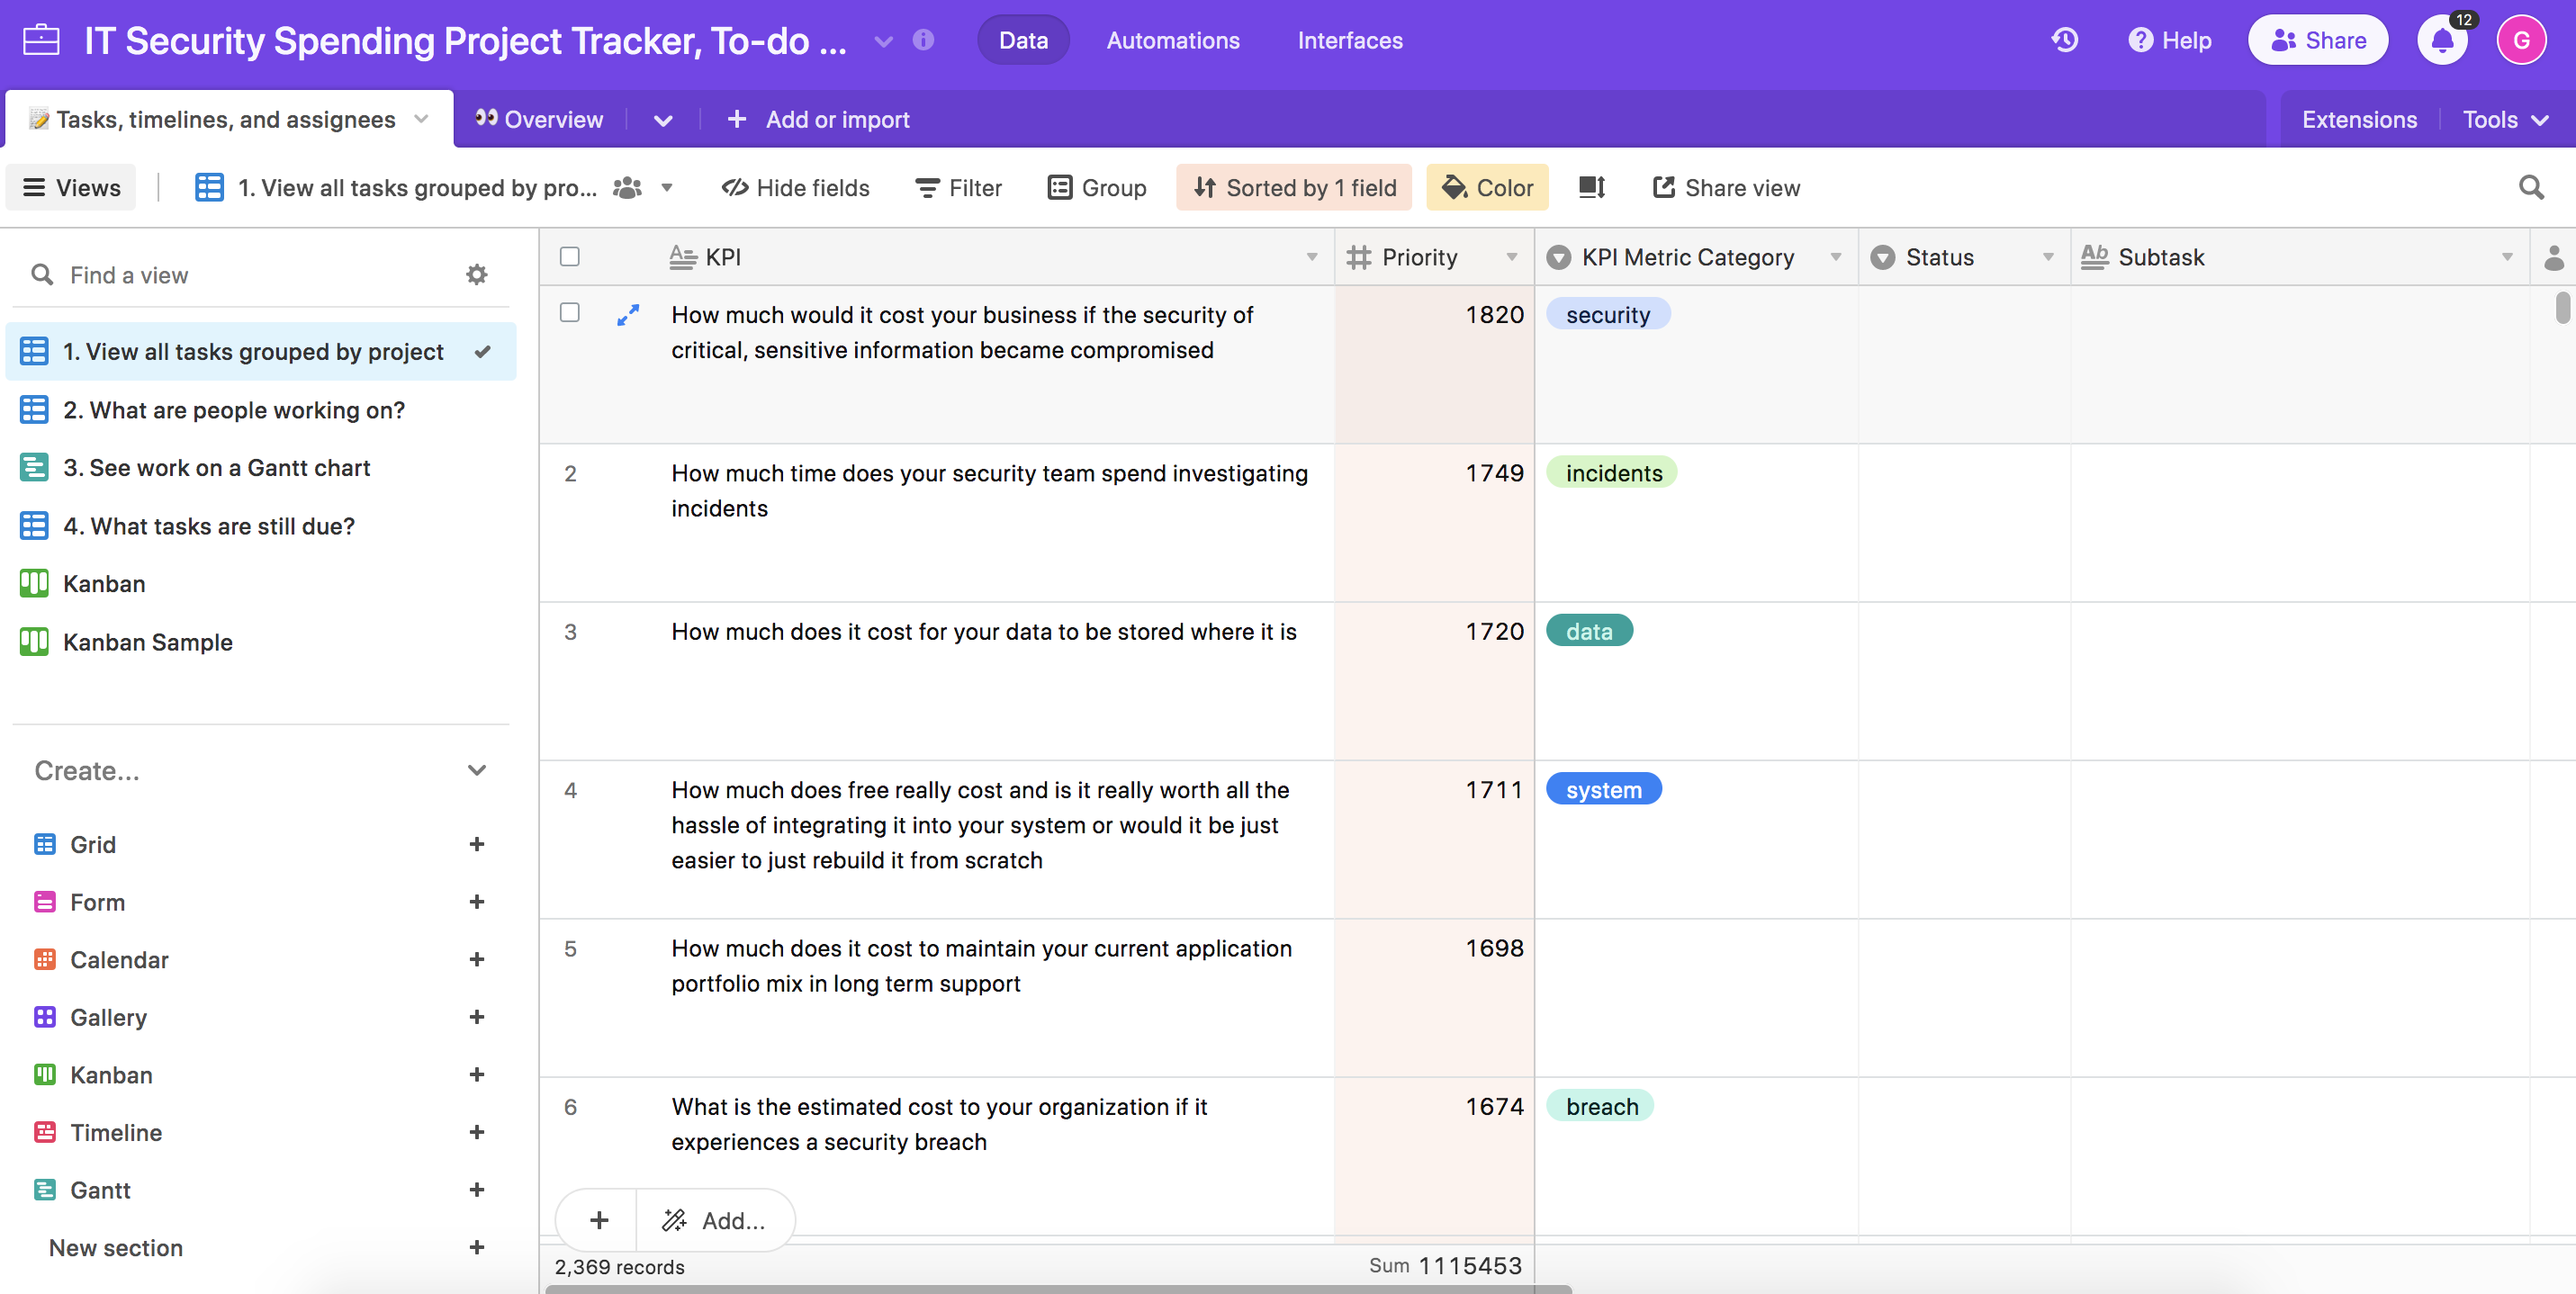2576x1294 pixels.
Task: Click the search magnifier in toolbar
Action: click(x=2531, y=188)
